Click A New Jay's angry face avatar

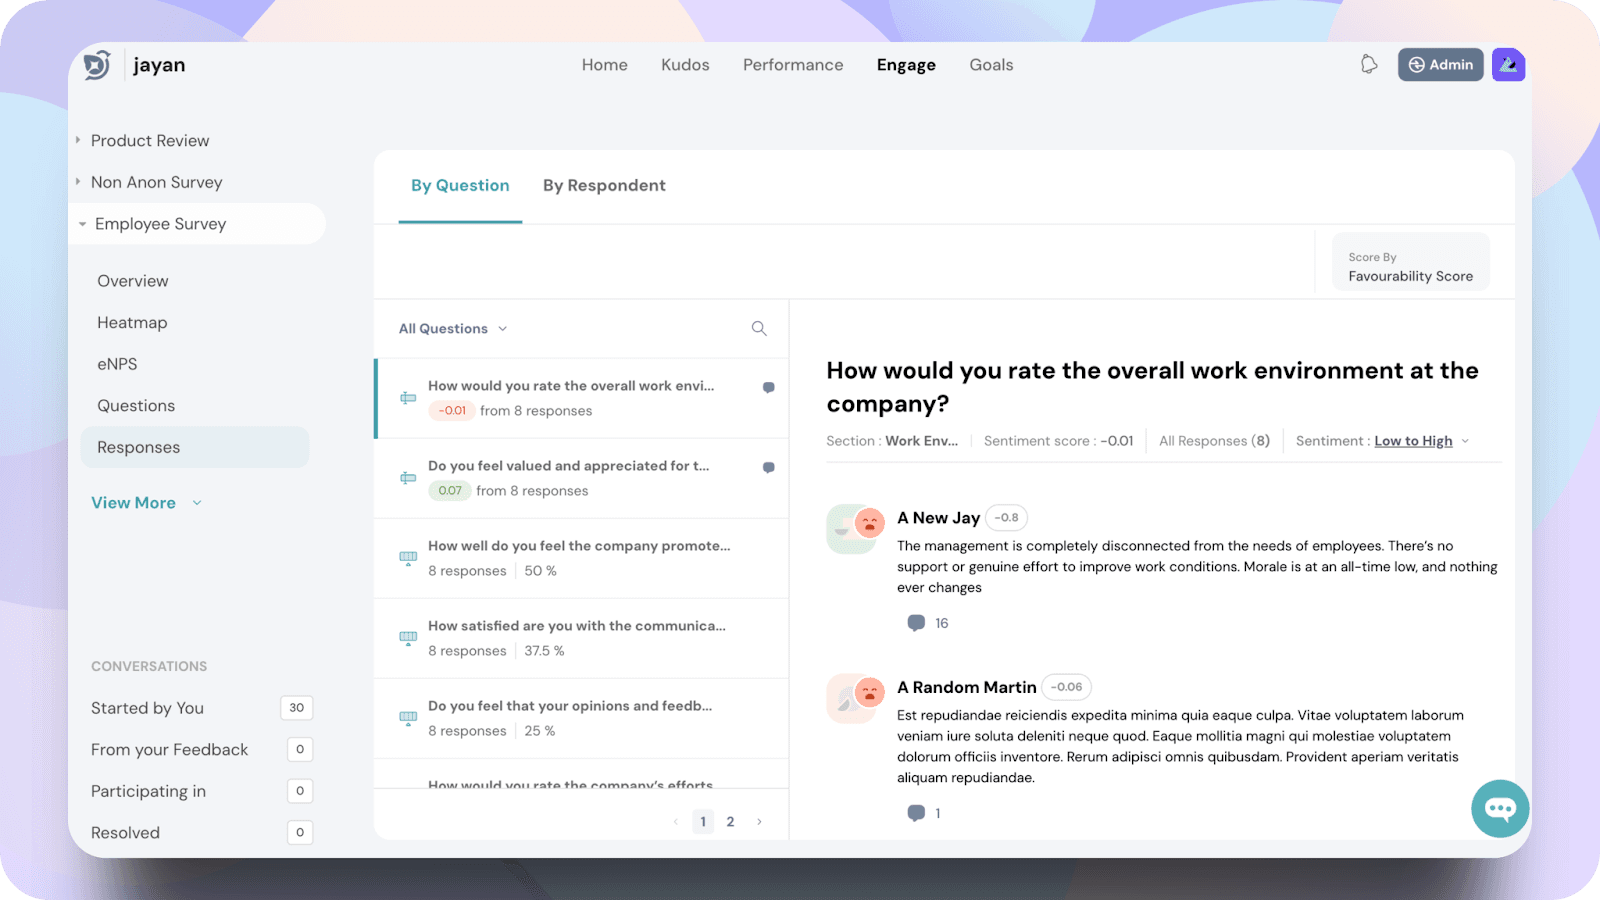869,522
